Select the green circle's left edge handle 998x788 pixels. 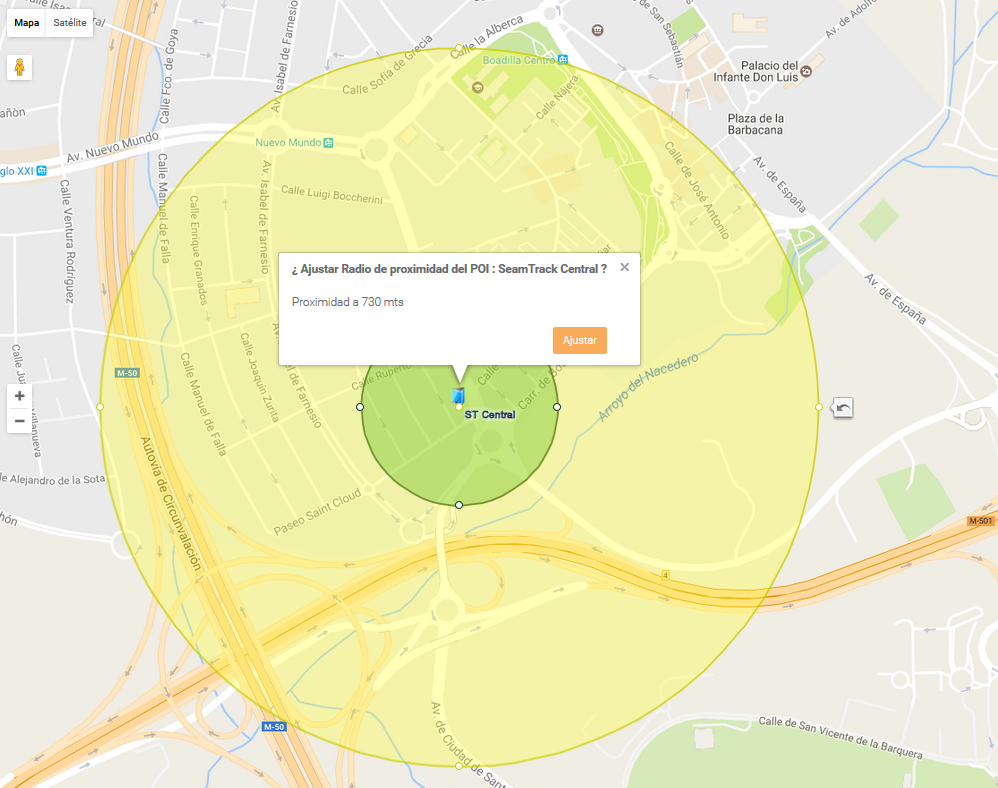(360, 407)
